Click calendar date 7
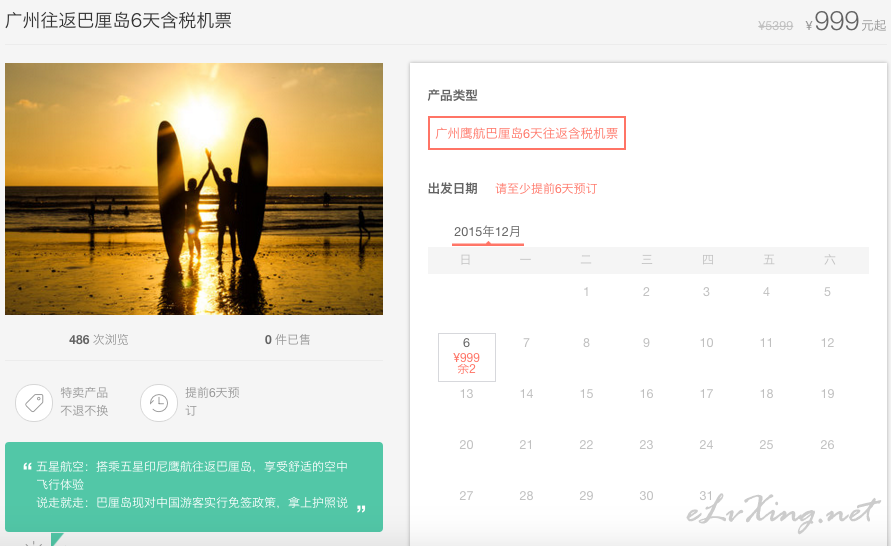The image size is (891, 546). (x=526, y=343)
